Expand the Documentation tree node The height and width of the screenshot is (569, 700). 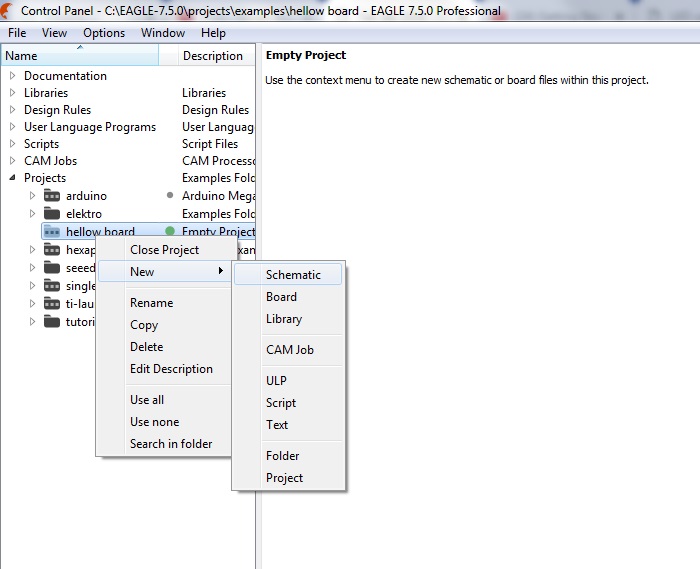12,75
